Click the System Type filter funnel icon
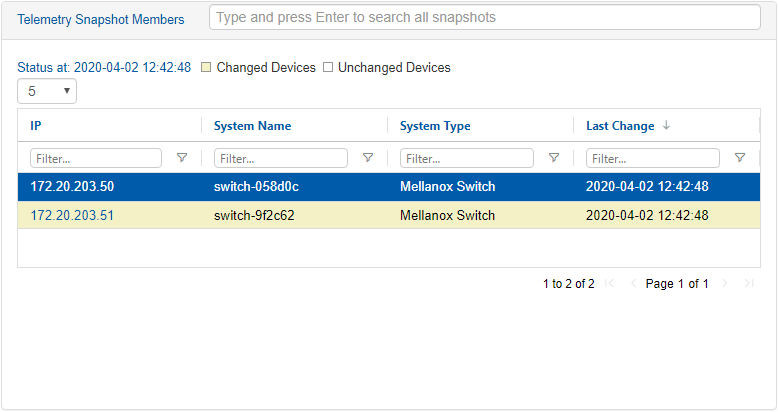The height and width of the screenshot is (412, 778). coord(554,158)
